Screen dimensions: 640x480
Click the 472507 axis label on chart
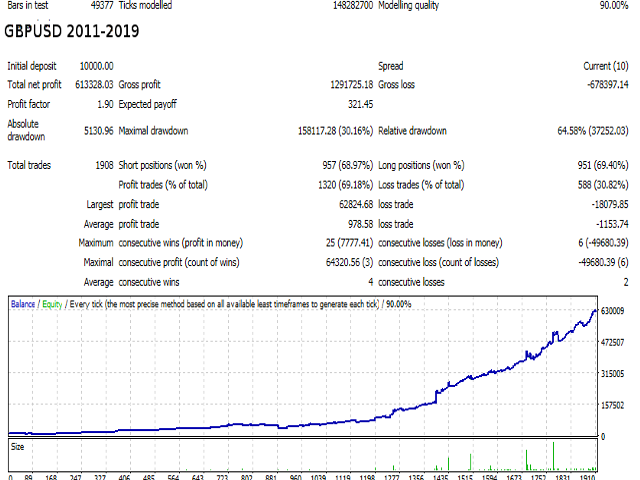pyautogui.click(x=612, y=342)
